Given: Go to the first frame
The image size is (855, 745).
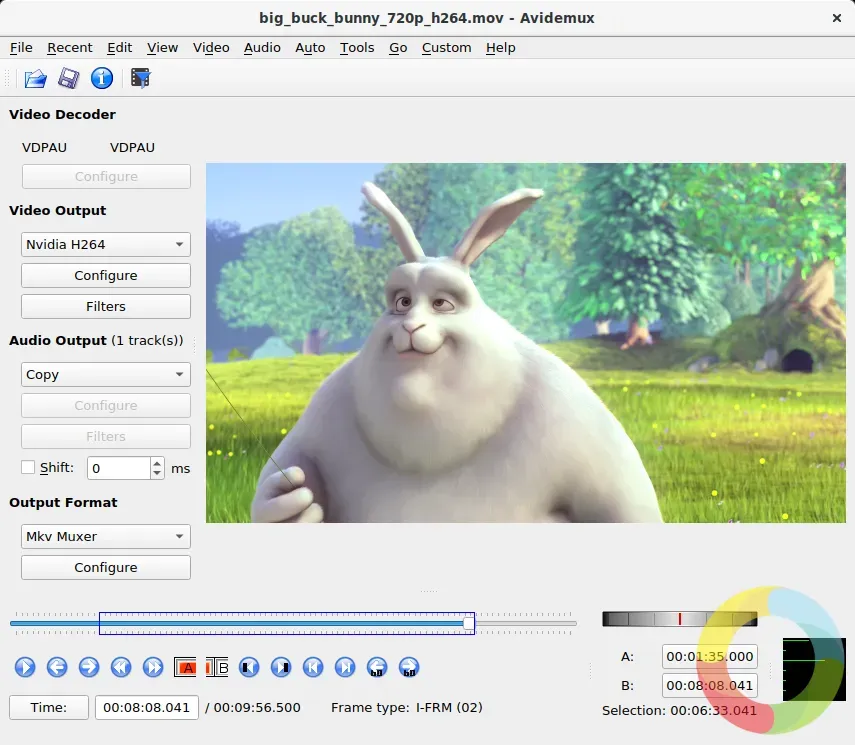Looking at the screenshot, I should pyautogui.click(x=313, y=667).
